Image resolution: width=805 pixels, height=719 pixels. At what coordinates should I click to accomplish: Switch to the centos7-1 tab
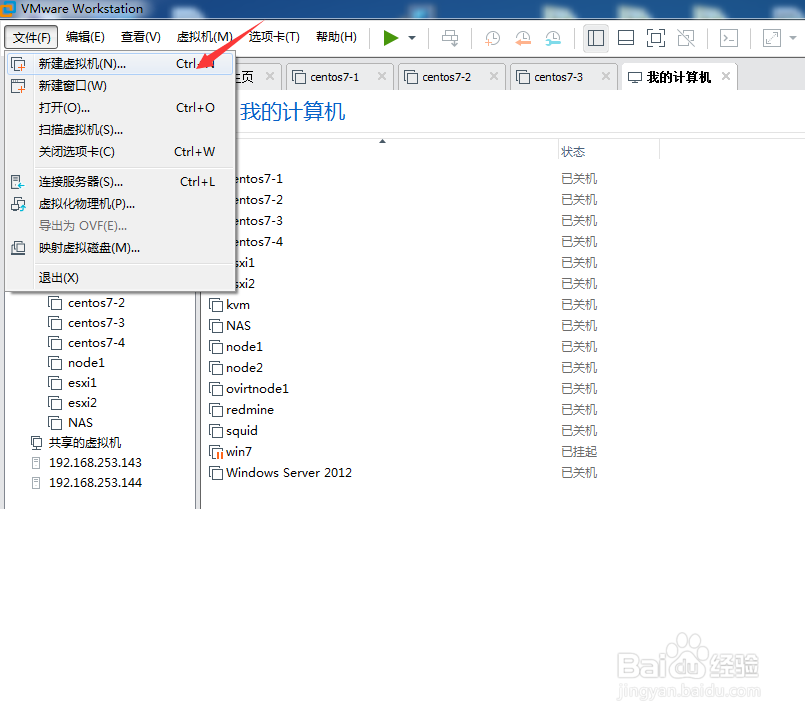click(x=334, y=77)
